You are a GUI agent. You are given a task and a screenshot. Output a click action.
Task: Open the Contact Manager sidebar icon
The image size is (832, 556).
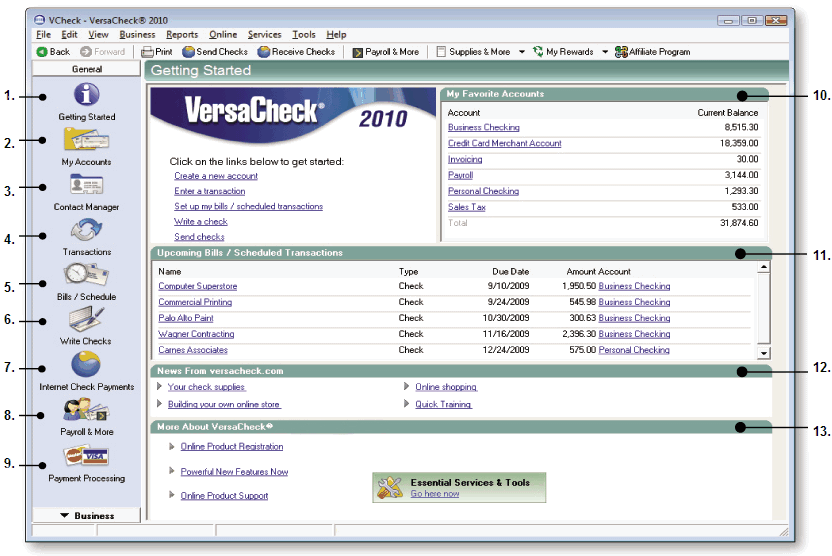tap(86, 185)
